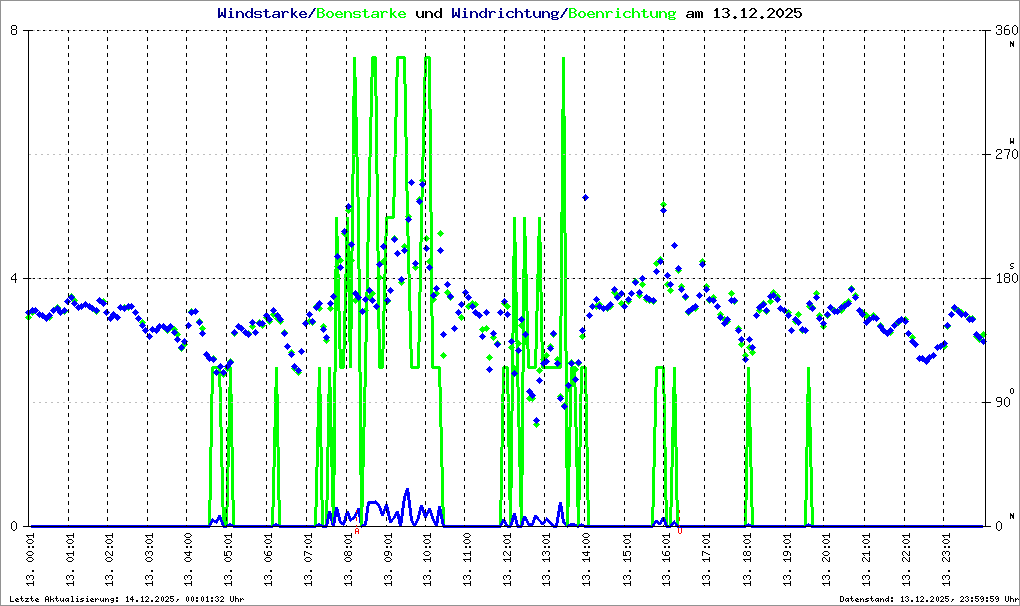Click the time label '13. 01:01'
Screen dimensions: 1020x606
(70, 559)
